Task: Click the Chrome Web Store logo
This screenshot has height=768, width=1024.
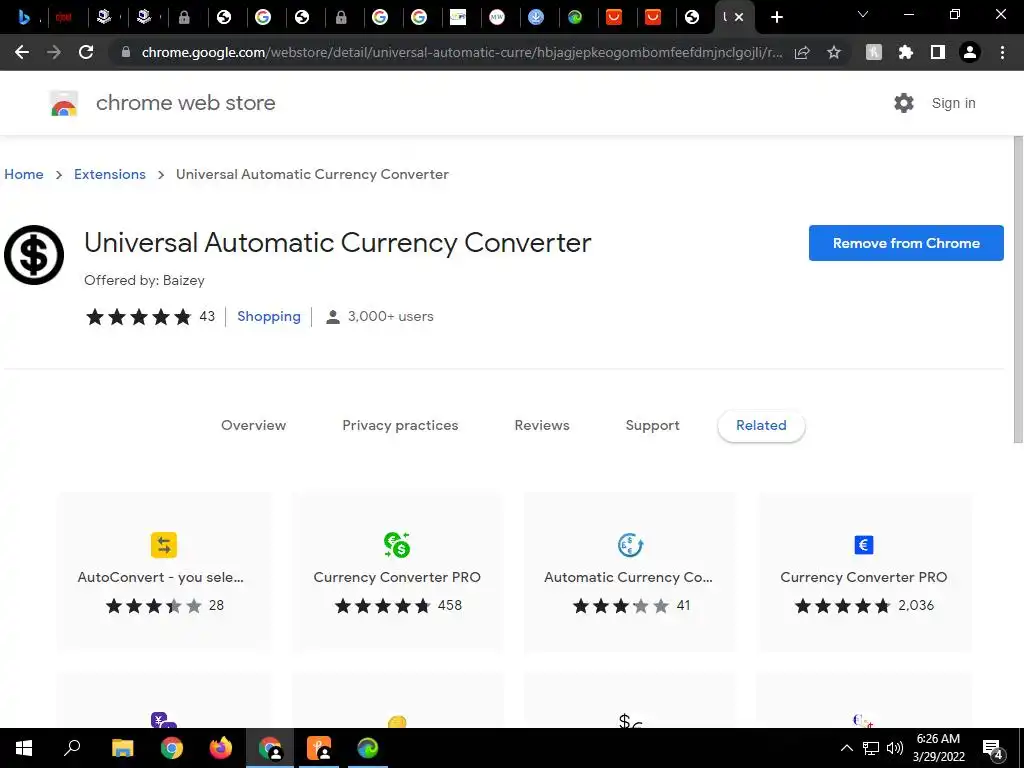Action: [x=64, y=103]
